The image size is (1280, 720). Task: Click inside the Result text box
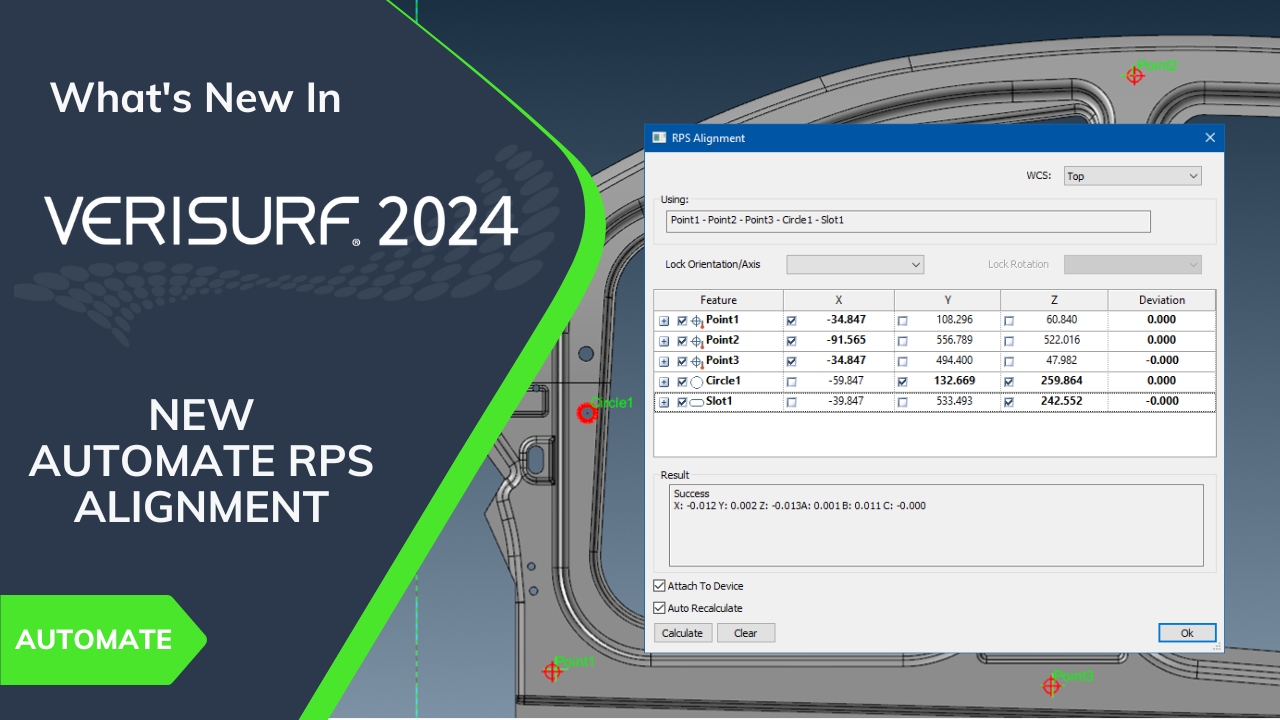click(x=936, y=526)
